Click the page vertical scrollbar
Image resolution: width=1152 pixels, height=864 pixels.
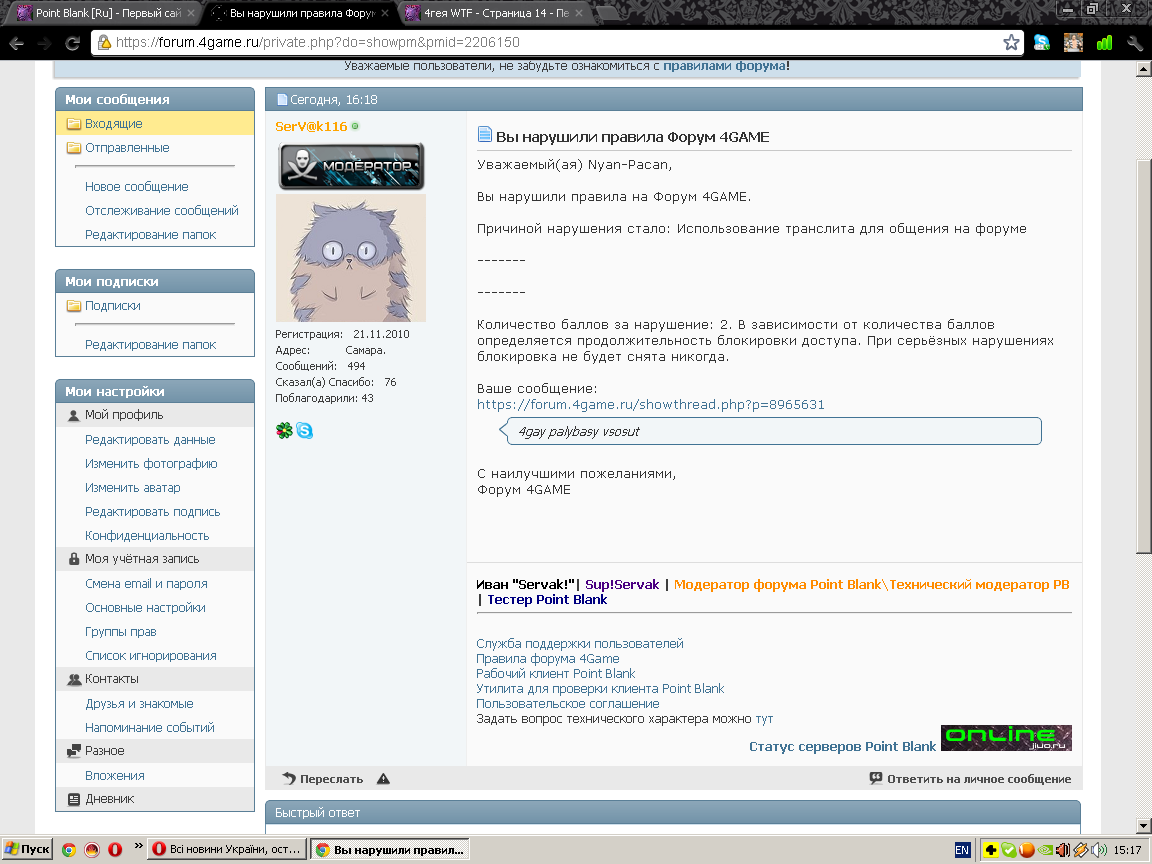(x=1144, y=350)
